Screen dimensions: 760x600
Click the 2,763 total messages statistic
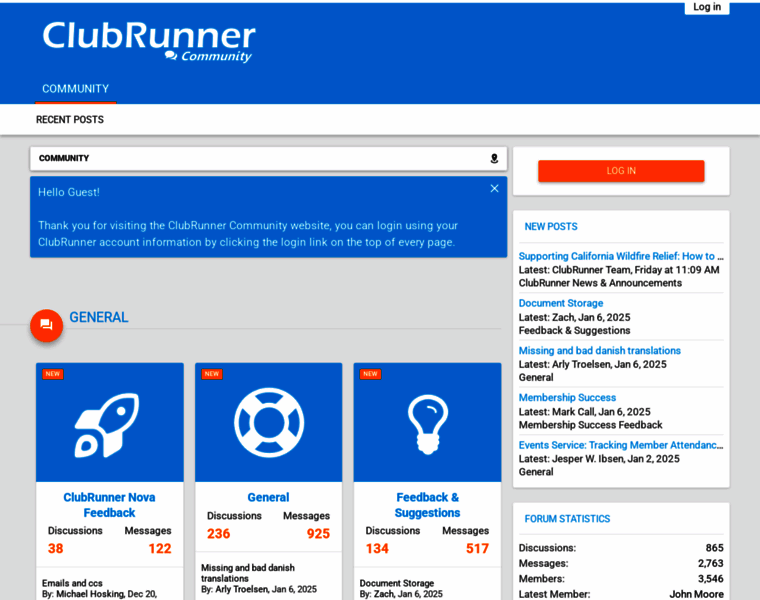pos(711,563)
